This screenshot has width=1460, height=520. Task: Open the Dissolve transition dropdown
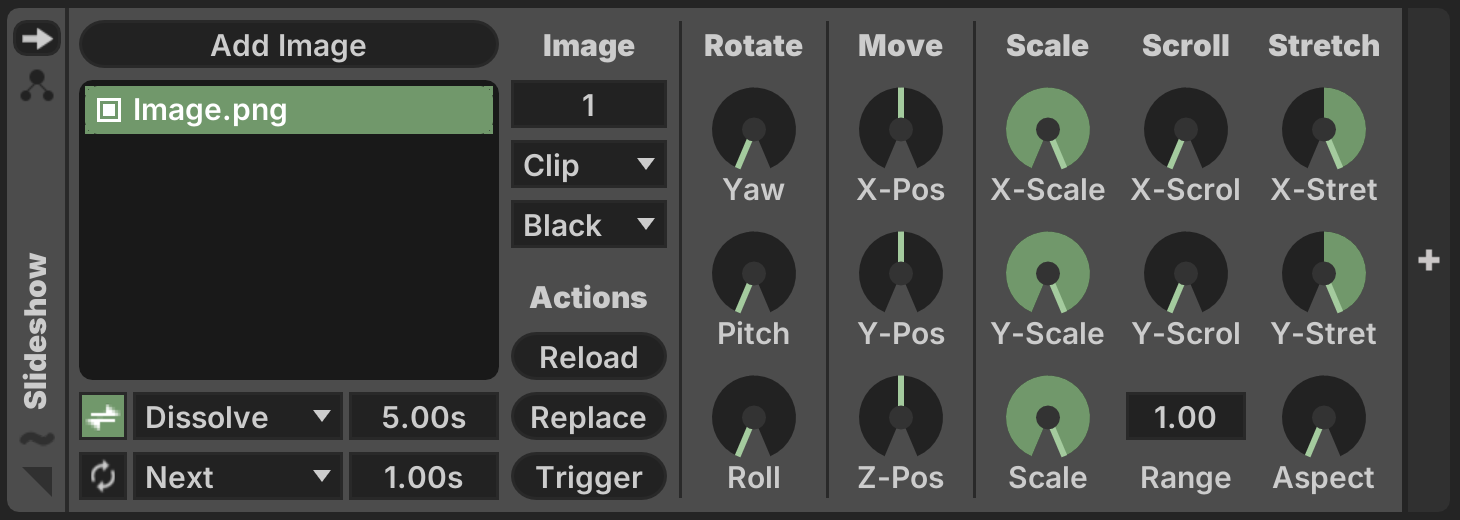[x=237, y=417]
